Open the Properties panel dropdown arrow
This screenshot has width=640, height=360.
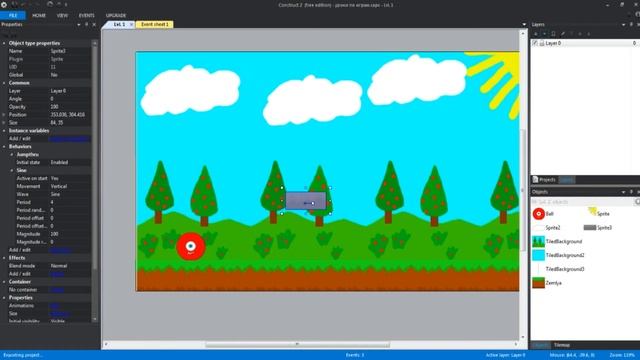tap(79, 25)
